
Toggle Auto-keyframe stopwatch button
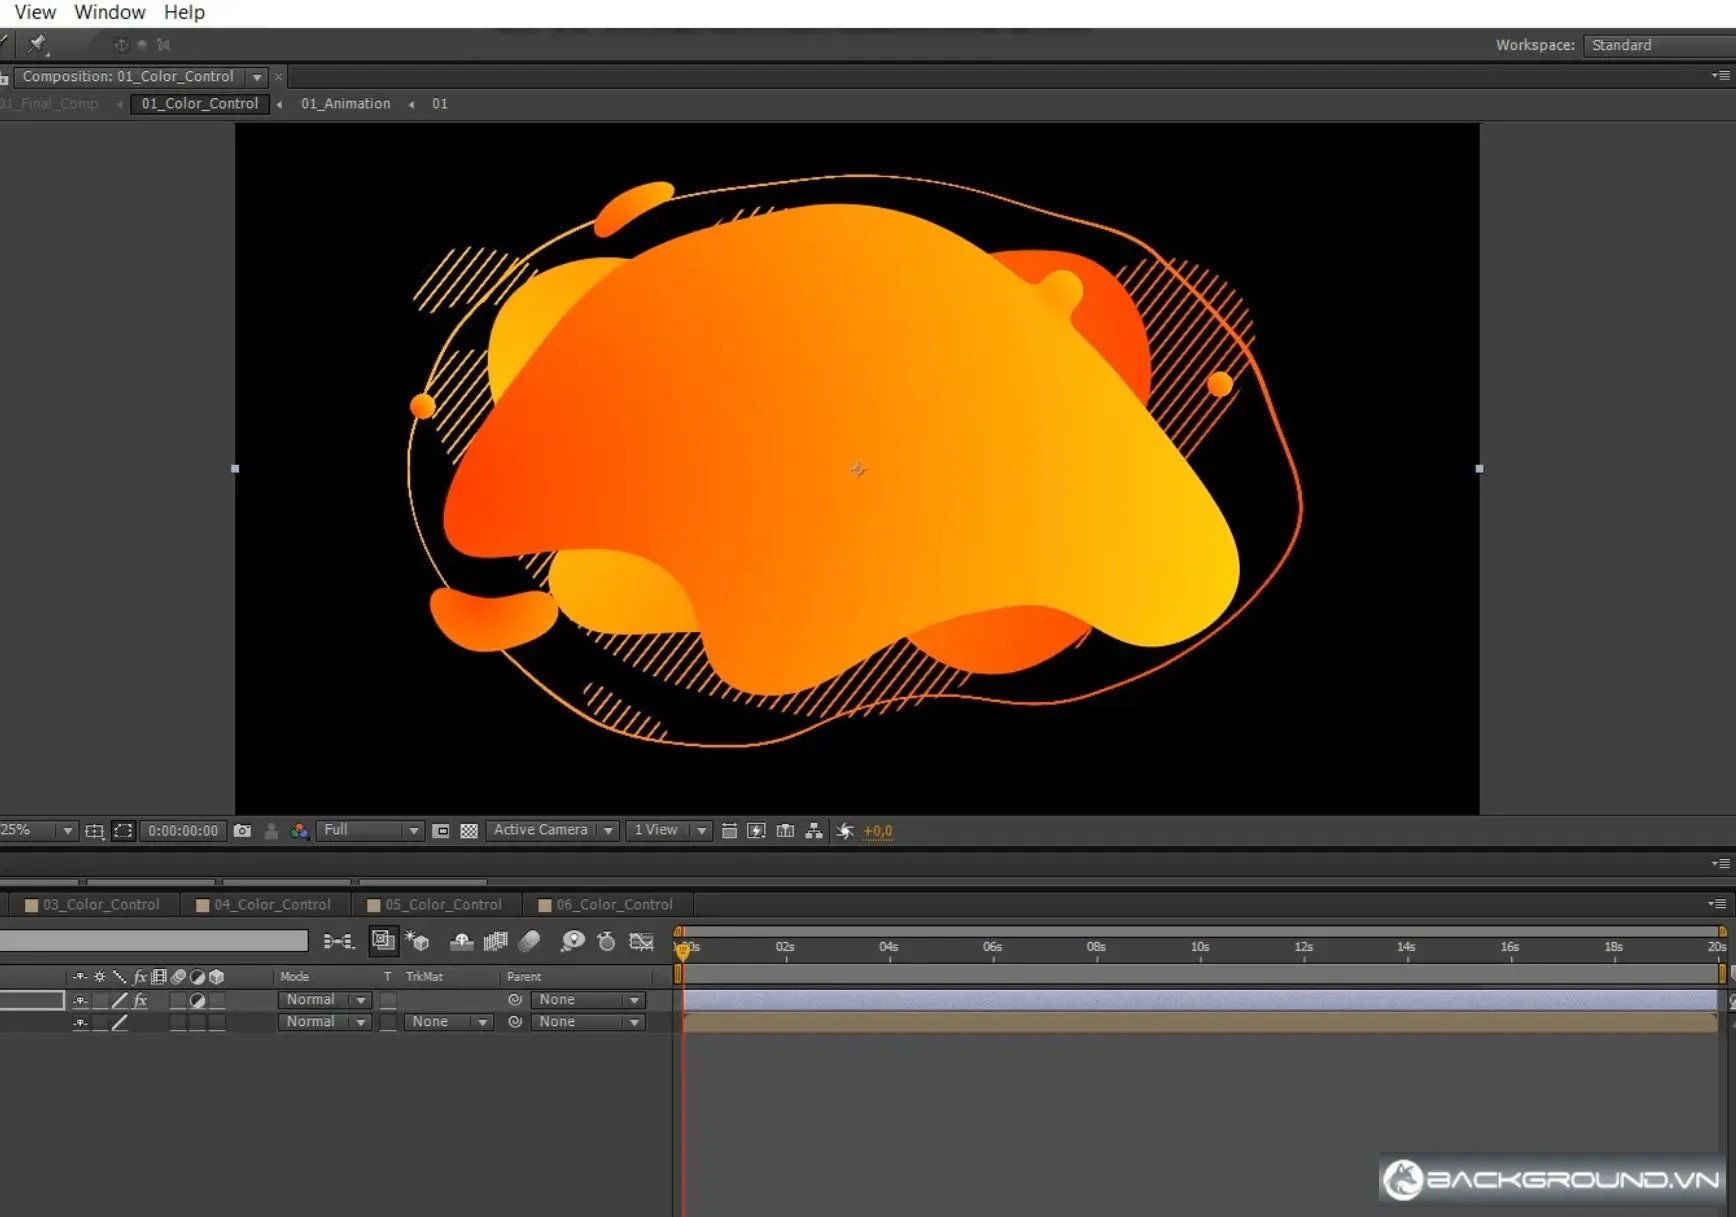[x=606, y=941]
